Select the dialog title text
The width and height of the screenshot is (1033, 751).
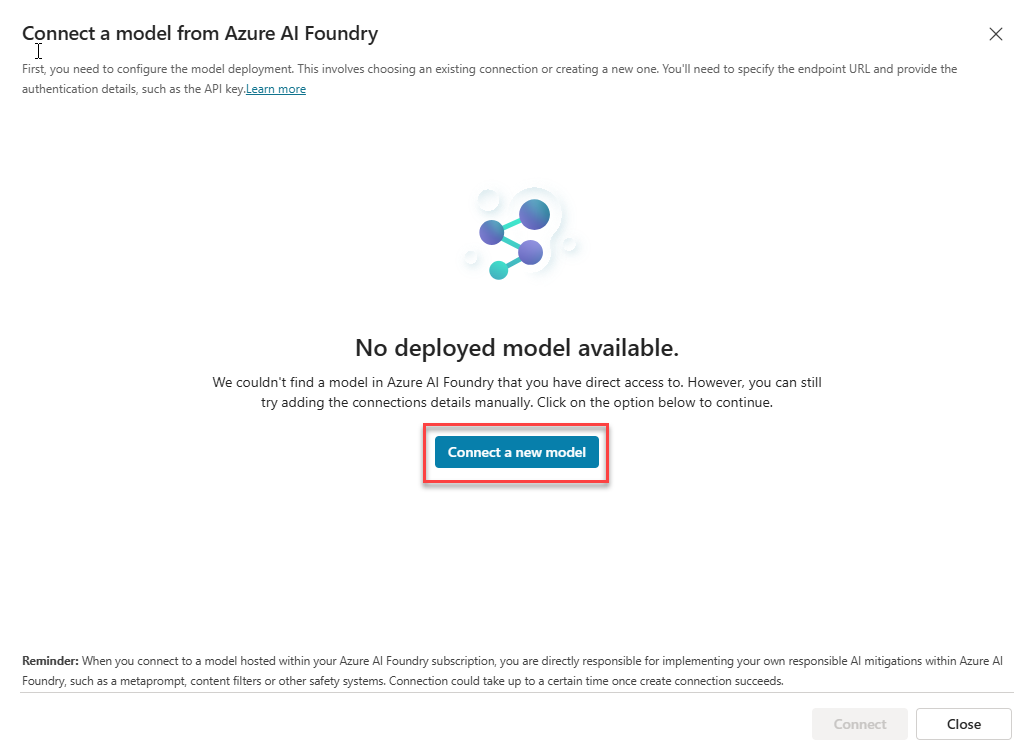point(199,33)
